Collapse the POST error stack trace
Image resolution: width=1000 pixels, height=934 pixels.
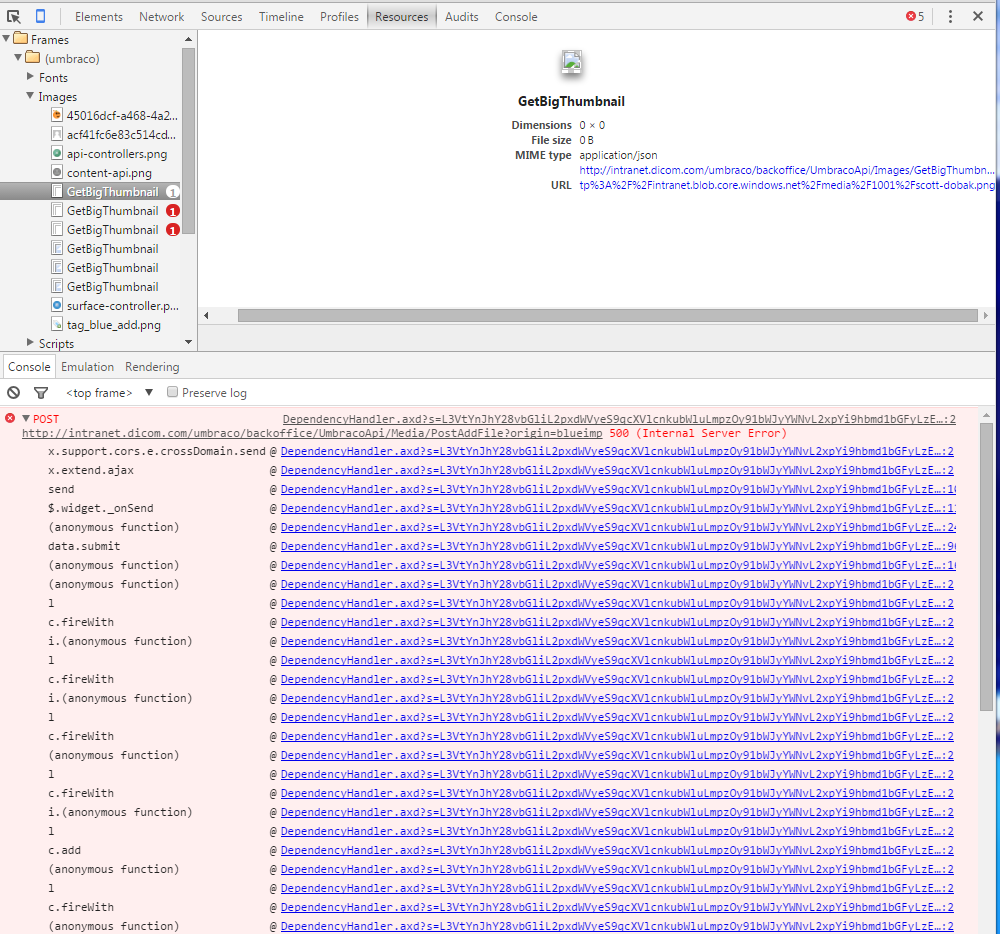pyautogui.click(x=26, y=418)
